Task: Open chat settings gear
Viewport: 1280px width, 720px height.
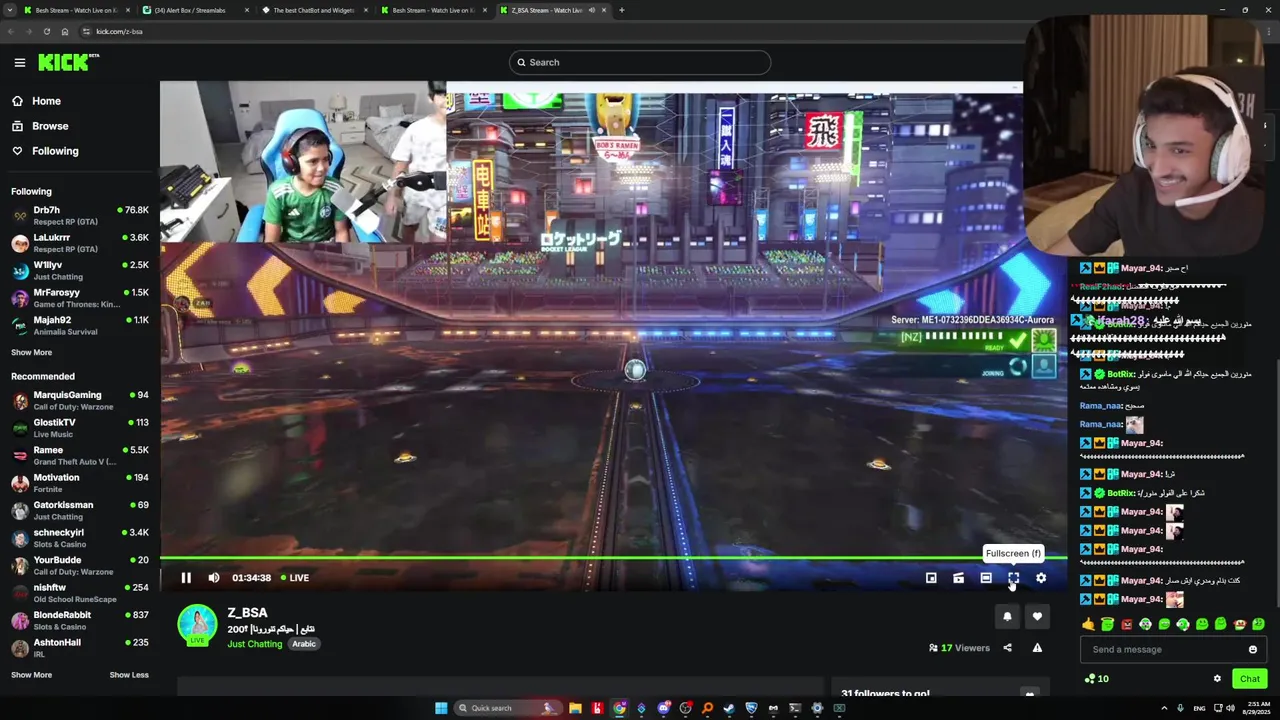Action: tap(1217, 679)
